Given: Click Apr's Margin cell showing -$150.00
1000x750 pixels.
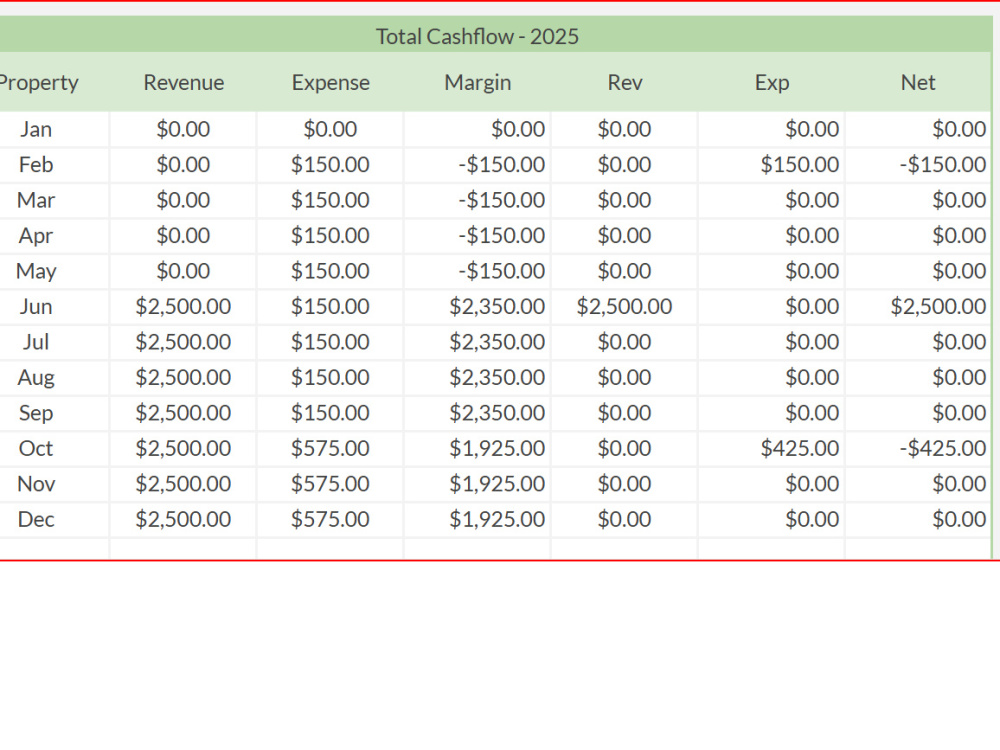Looking at the screenshot, I should point(478,236).
